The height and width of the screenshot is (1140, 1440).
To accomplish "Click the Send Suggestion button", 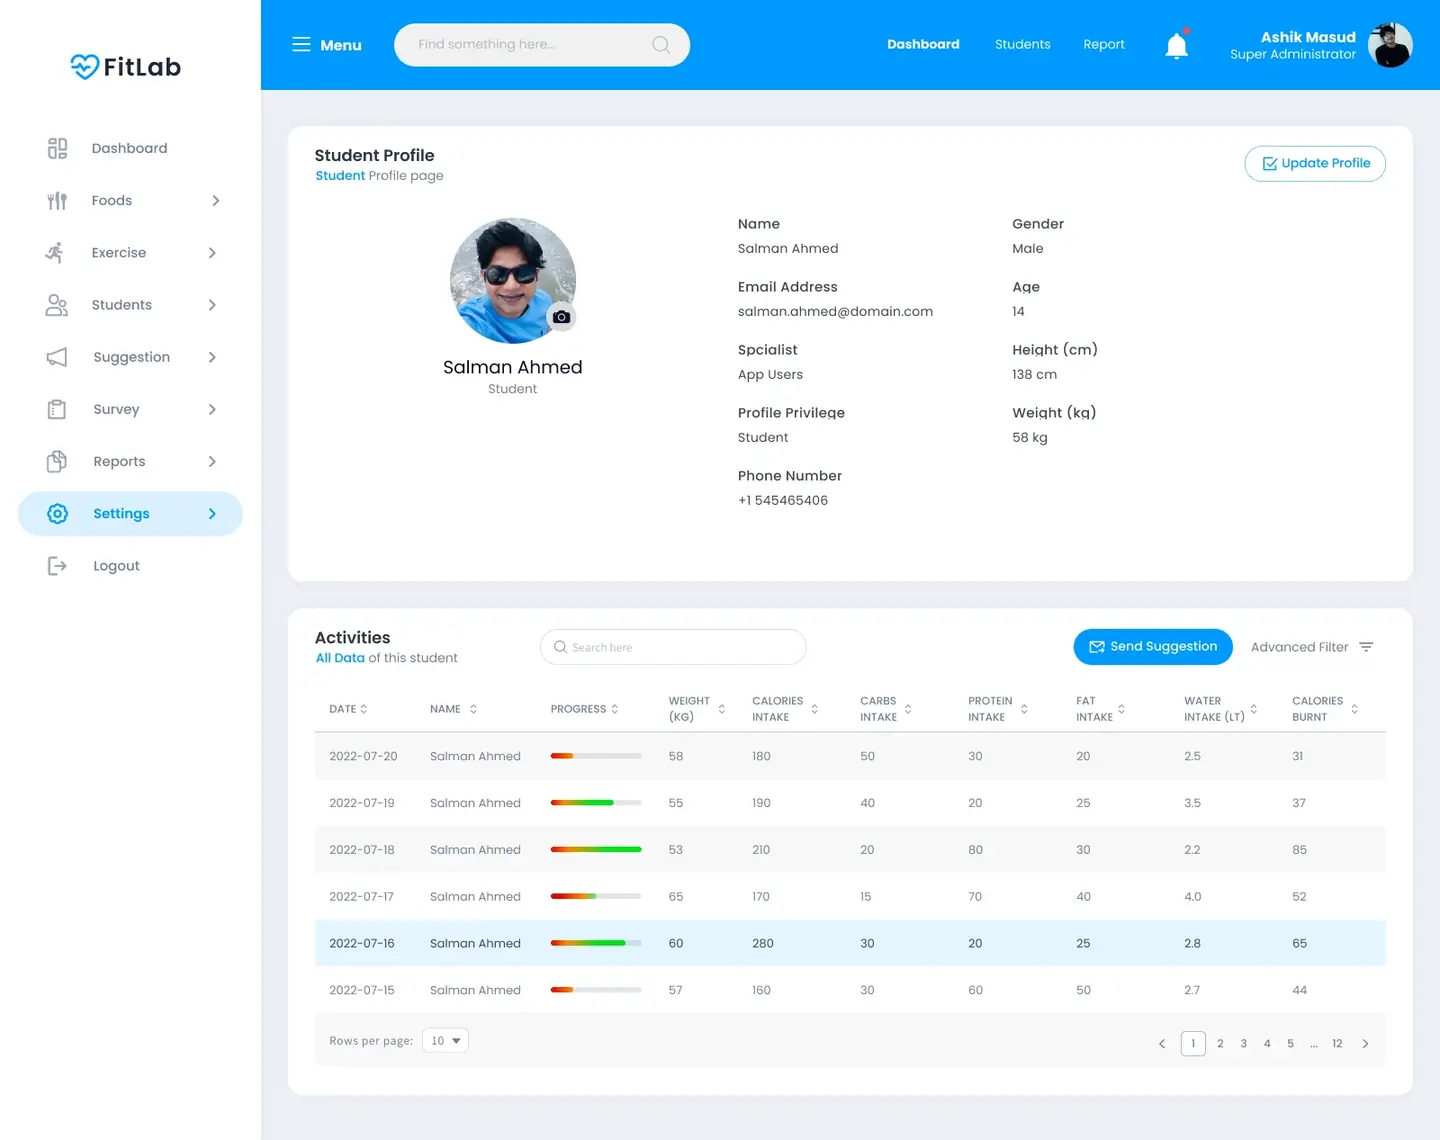I will click(1153, 647).
